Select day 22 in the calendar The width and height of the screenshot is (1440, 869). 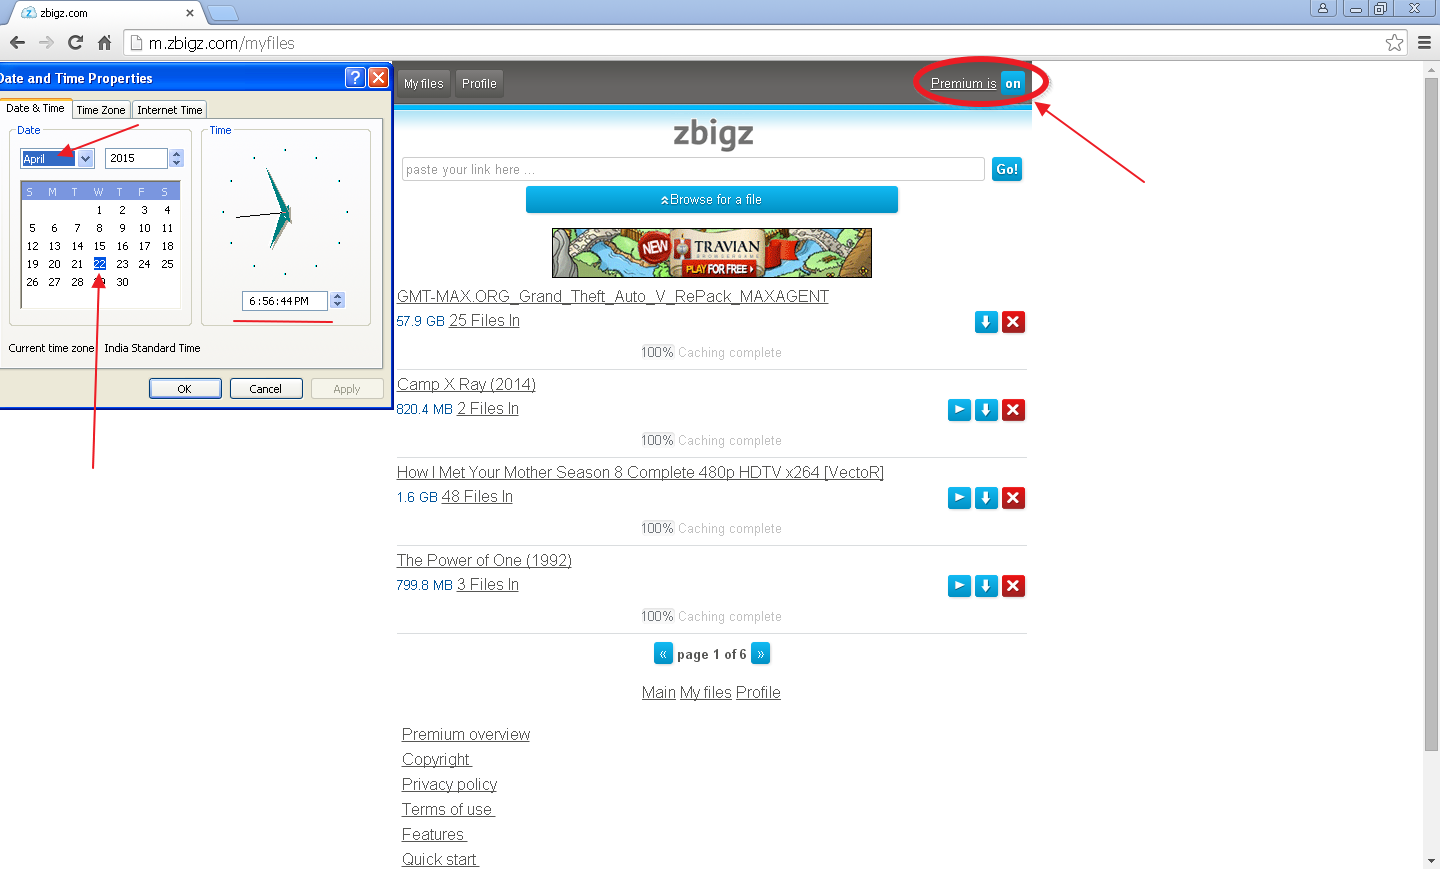[100, 264]
